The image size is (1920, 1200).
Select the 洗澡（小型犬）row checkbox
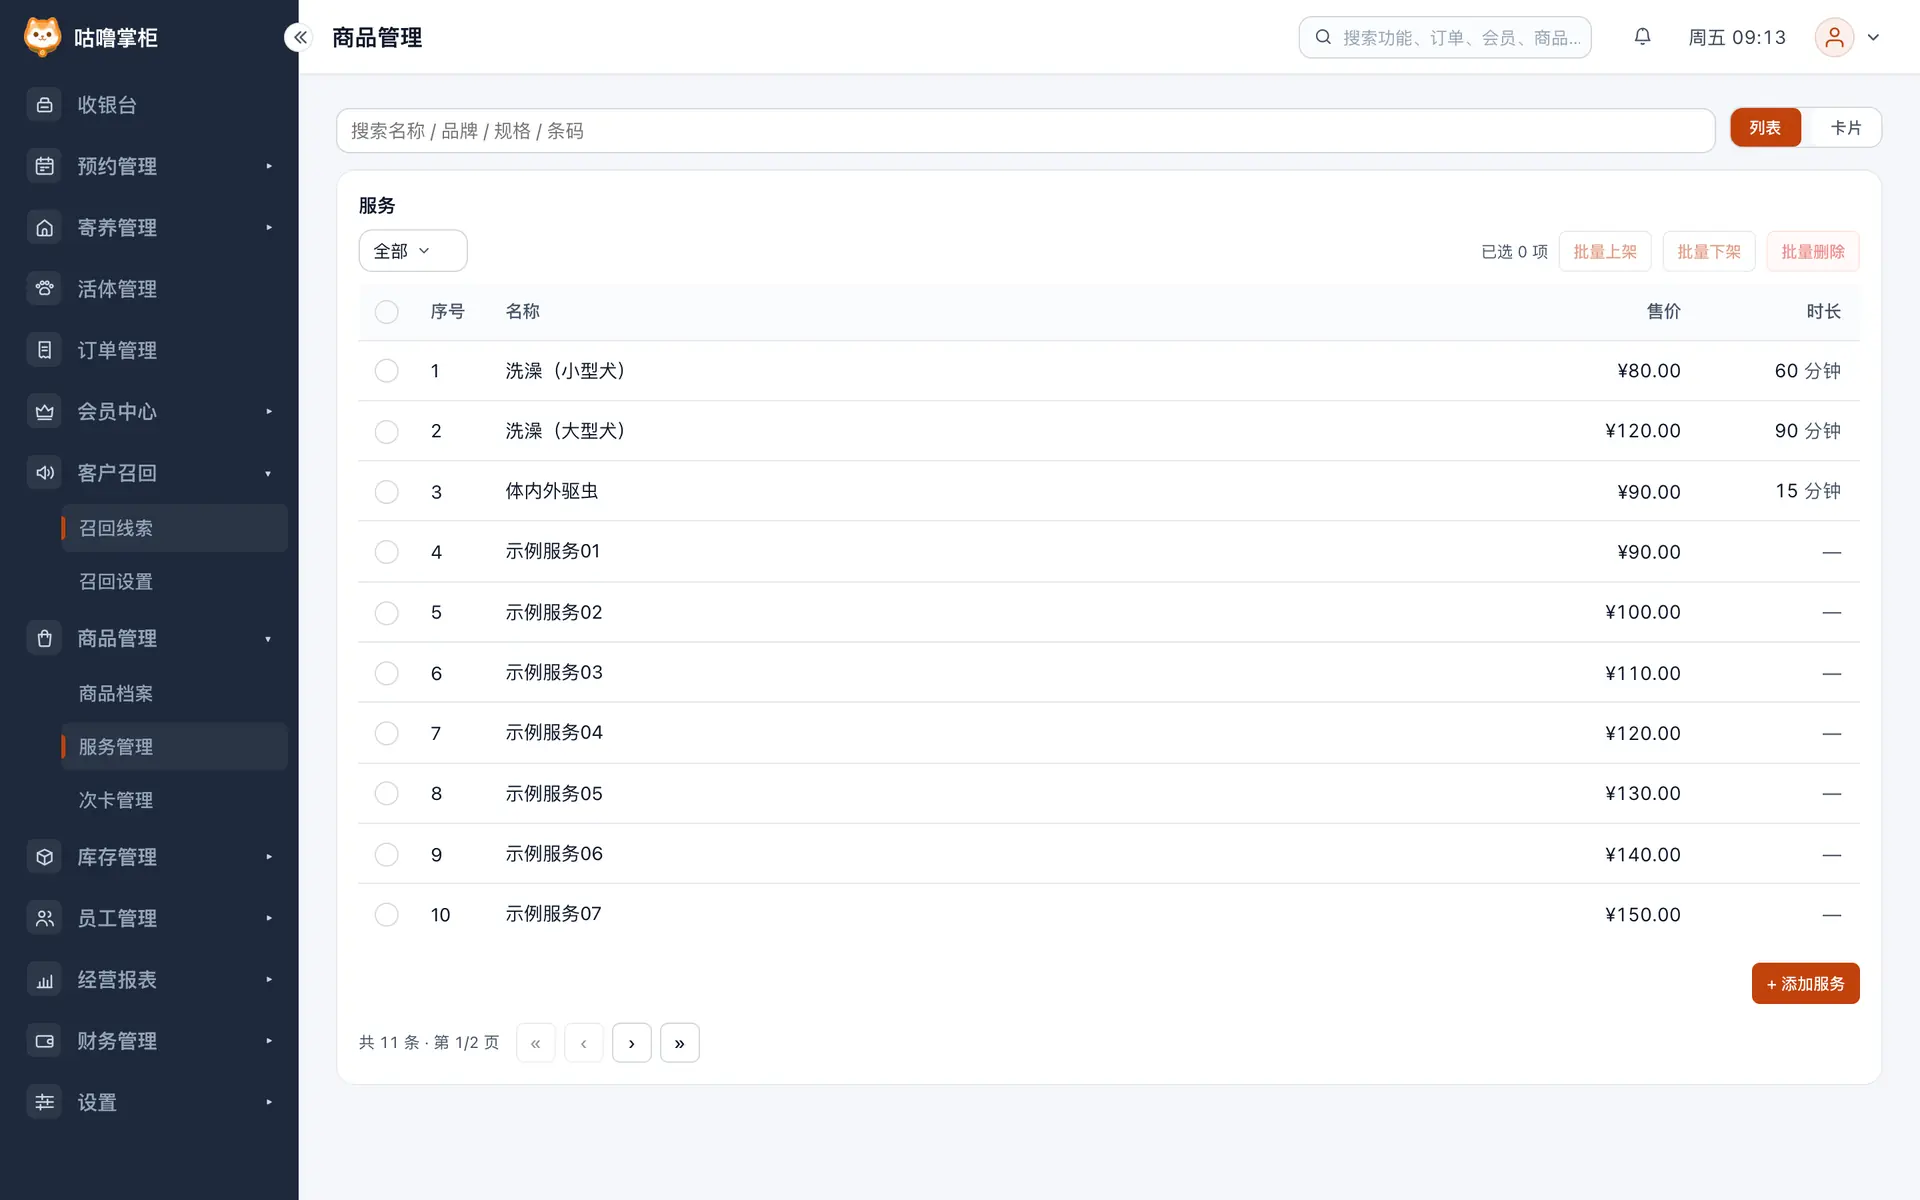(386, 371)
